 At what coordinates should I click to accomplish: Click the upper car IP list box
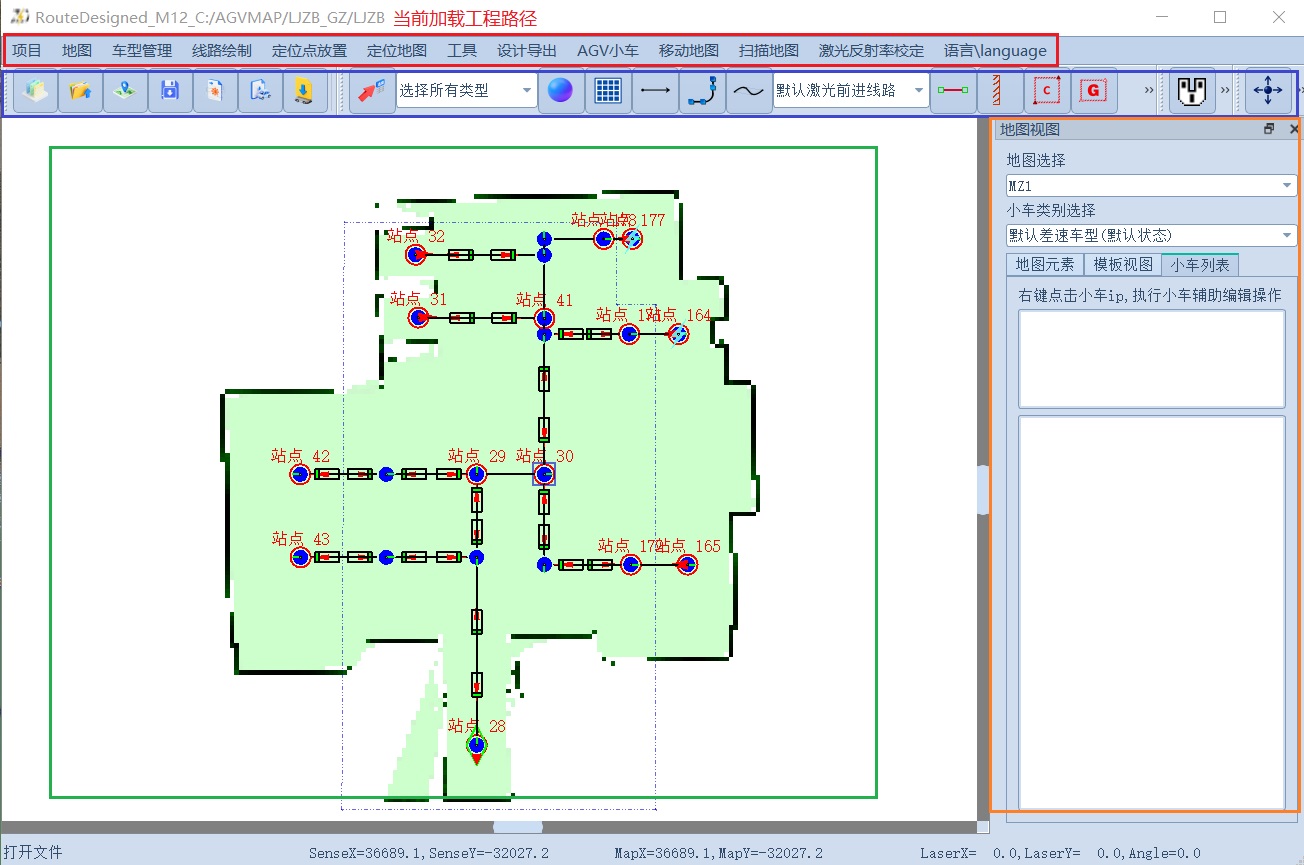pyautogui.click(x=1151, y=359)
